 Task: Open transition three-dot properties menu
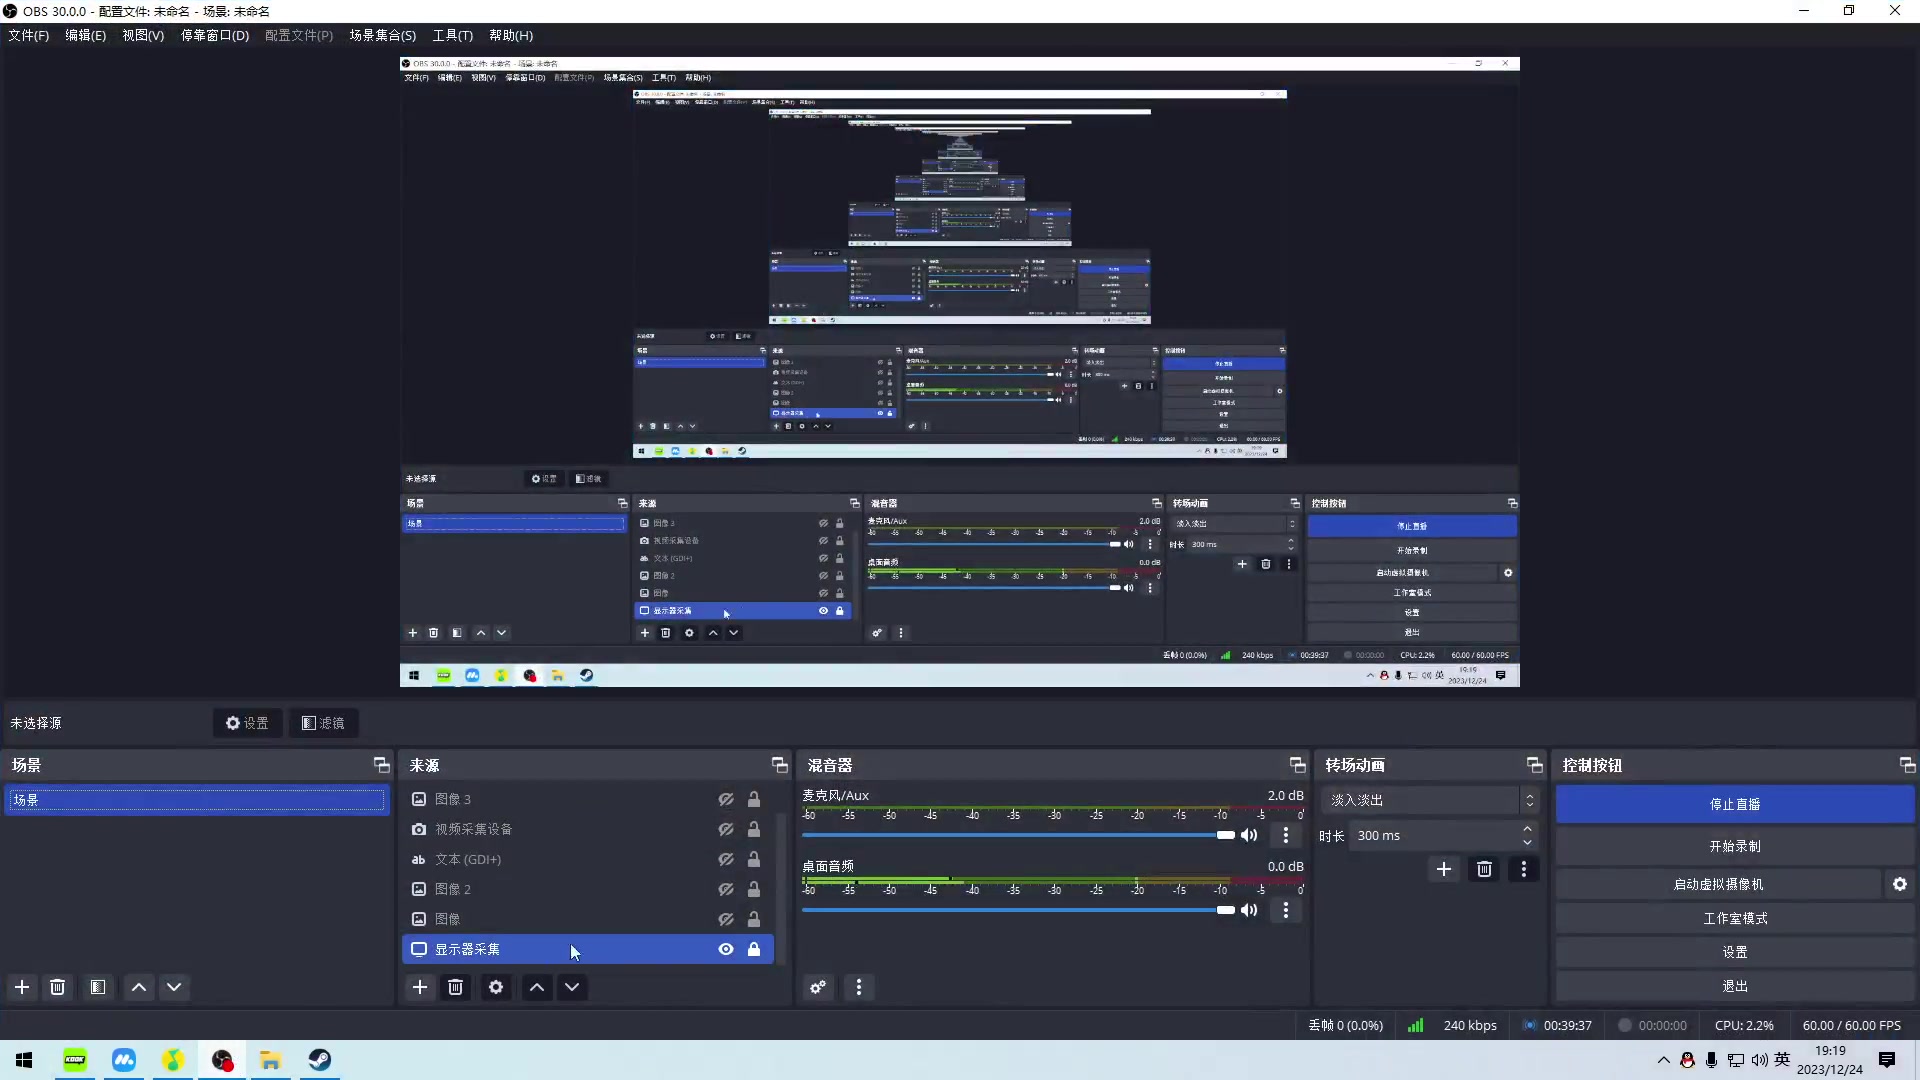1523,869
